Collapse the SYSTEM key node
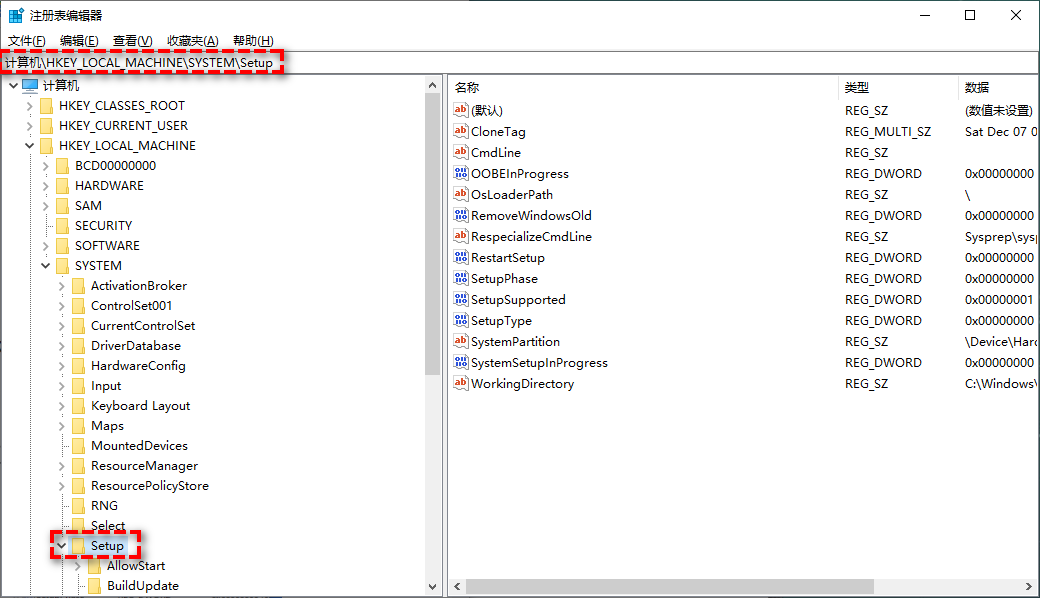The image size is (1040, 598). pos(46,266)
